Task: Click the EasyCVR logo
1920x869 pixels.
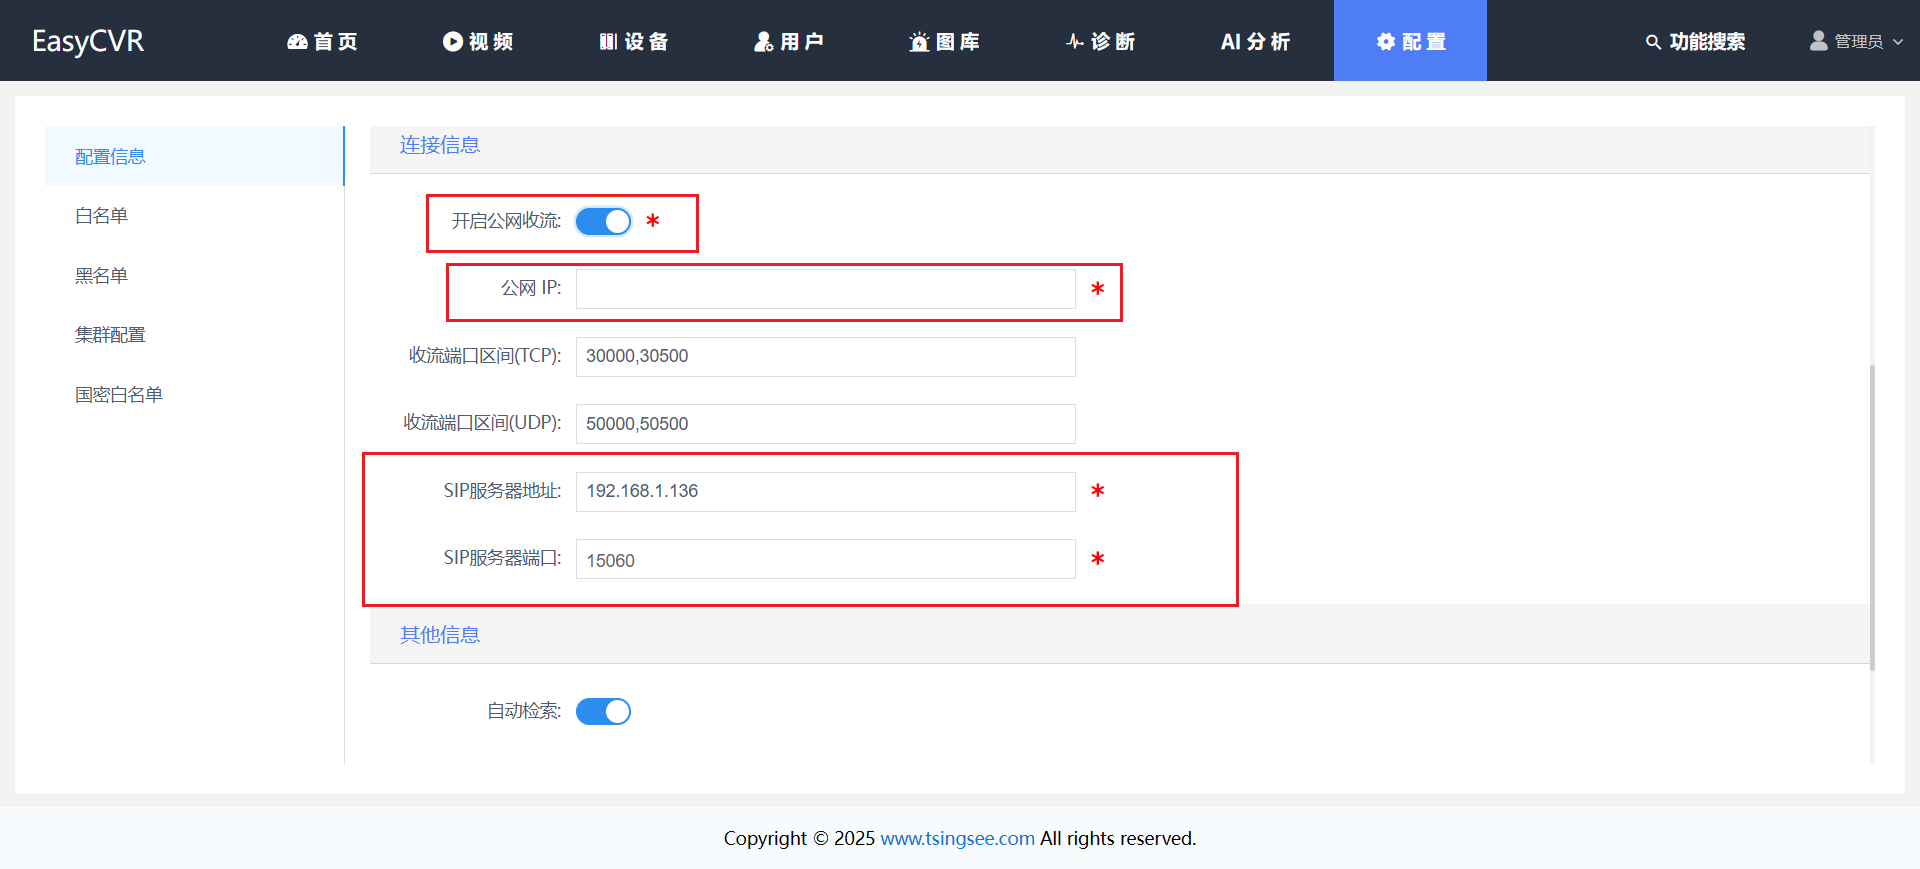Action: 88,41
